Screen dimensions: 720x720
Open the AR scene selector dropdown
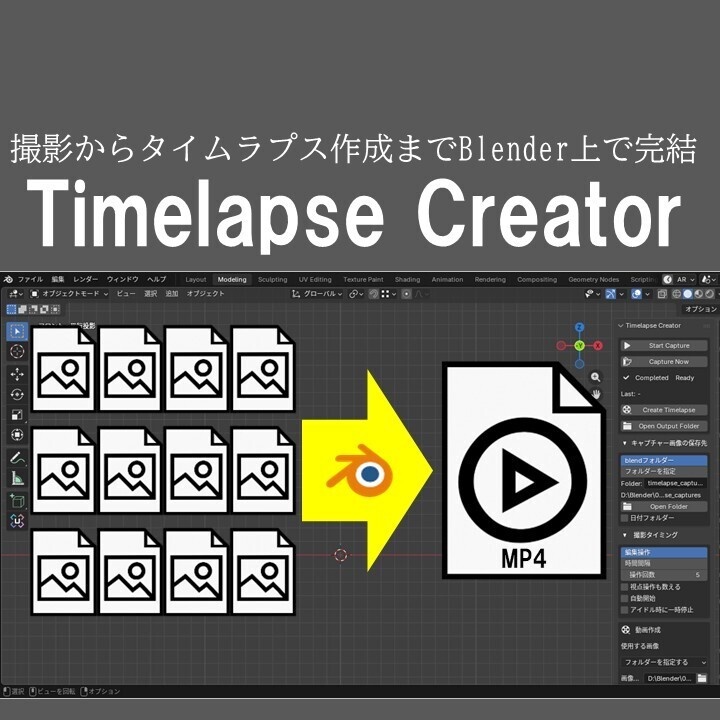pyautogui.click(x=686, y=279)
